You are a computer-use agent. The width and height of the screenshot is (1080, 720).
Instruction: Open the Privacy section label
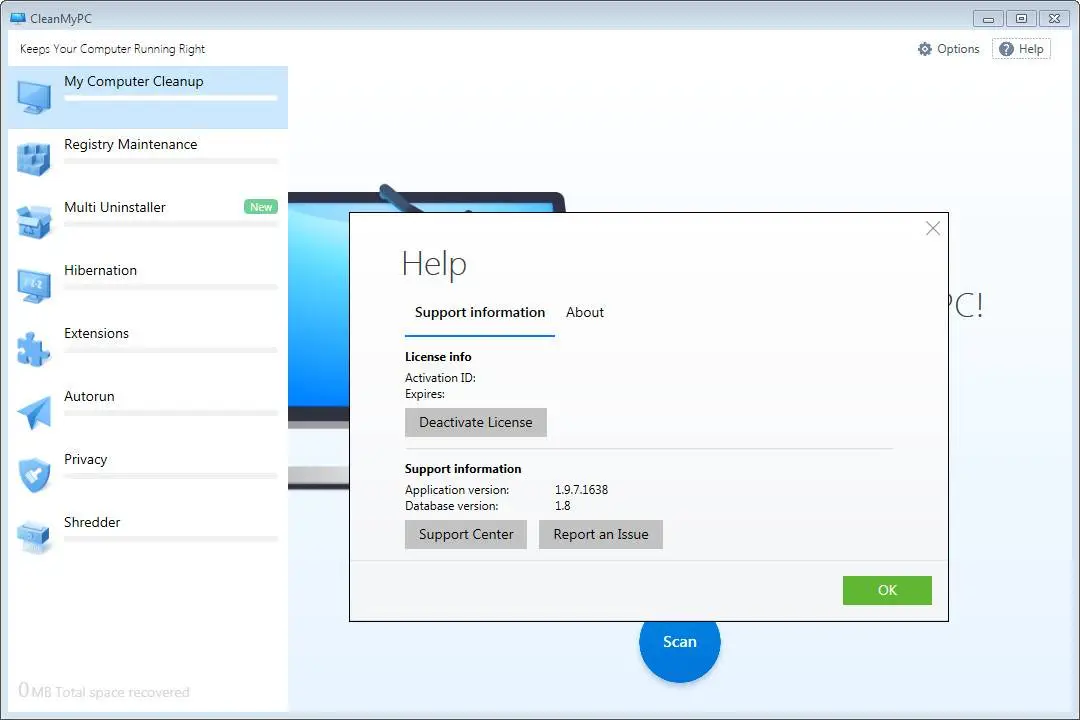coord(85,460)
